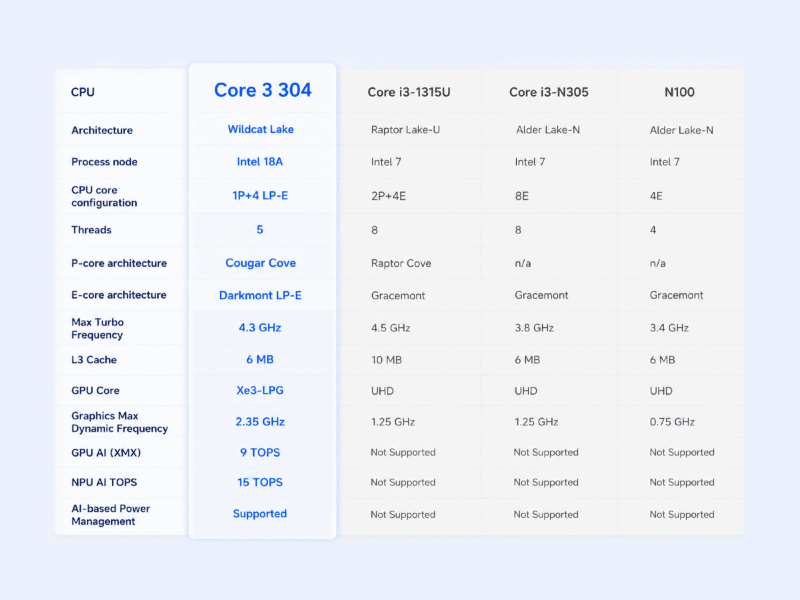Click the 'NPU AI TOPS' row label

(x=104, y=482)
